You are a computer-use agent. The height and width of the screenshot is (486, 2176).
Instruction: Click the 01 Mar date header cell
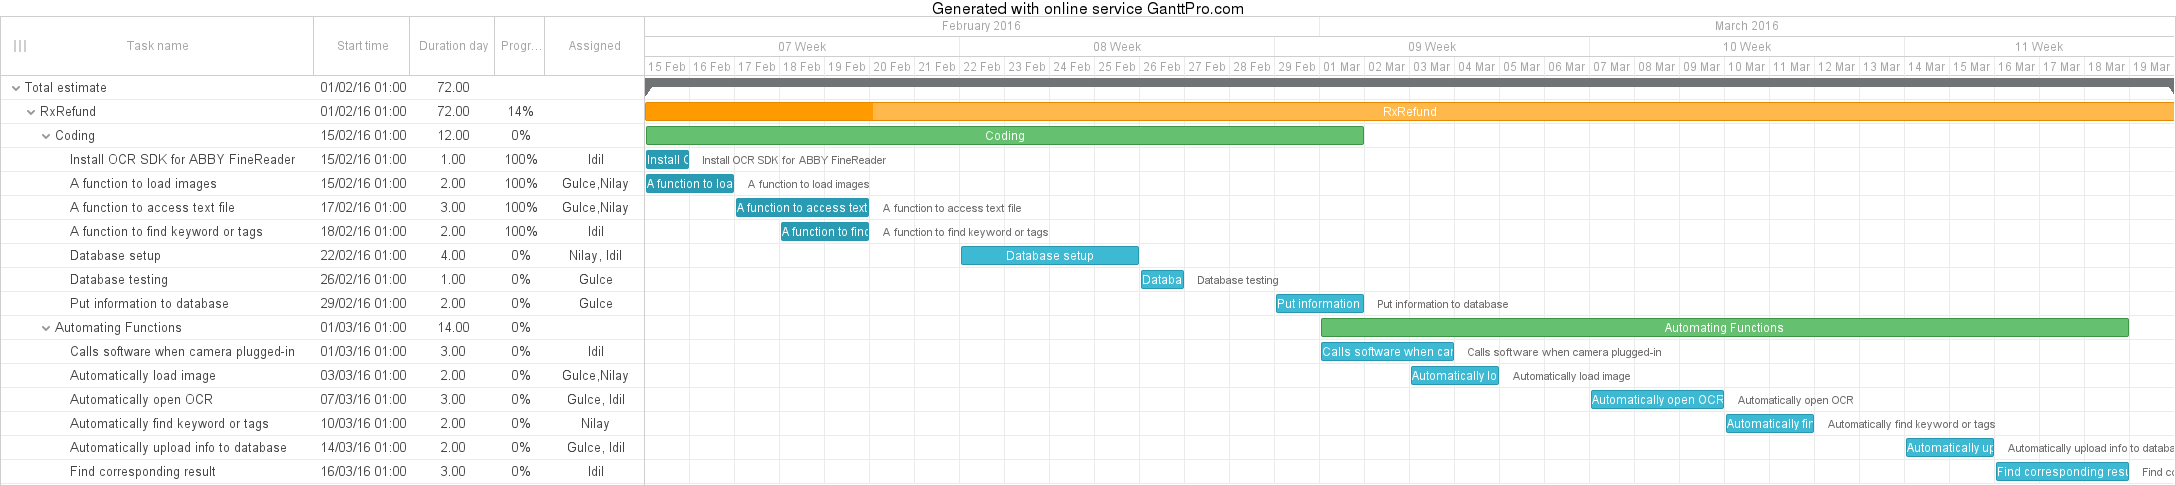[x=1341, y=67]
